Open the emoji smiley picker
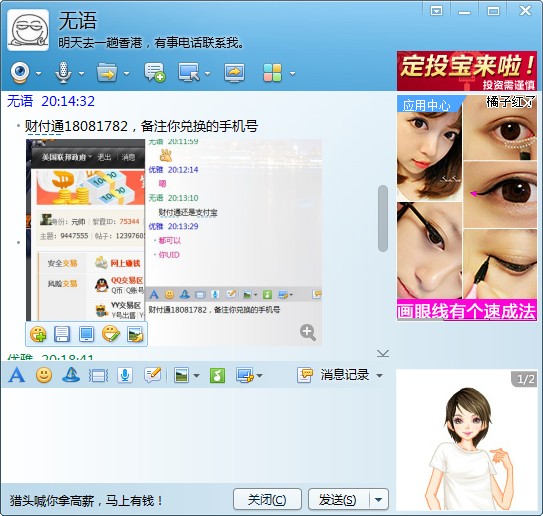The image size is (543, 516). click(x=44, y=375)
